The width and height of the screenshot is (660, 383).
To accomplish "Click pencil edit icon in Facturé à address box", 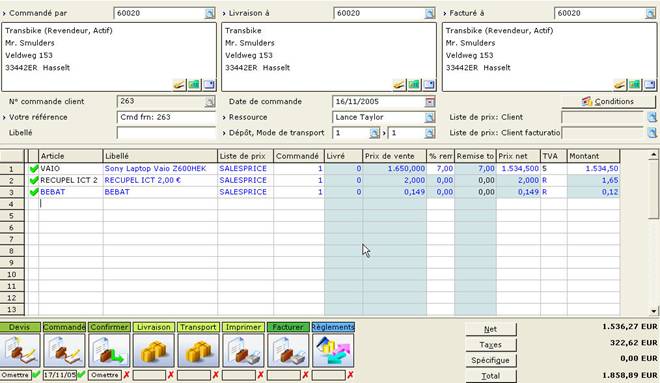I will tap(620, 85).
